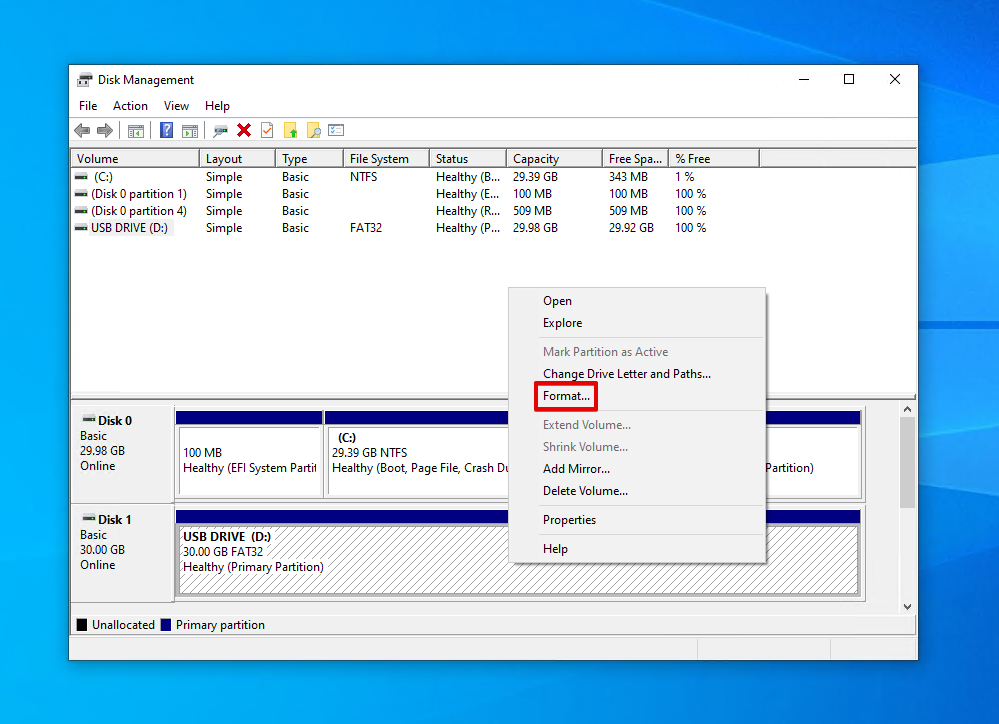Open the Action menu
The height and width of the screenshot is (724, 999).
point(130,106)
